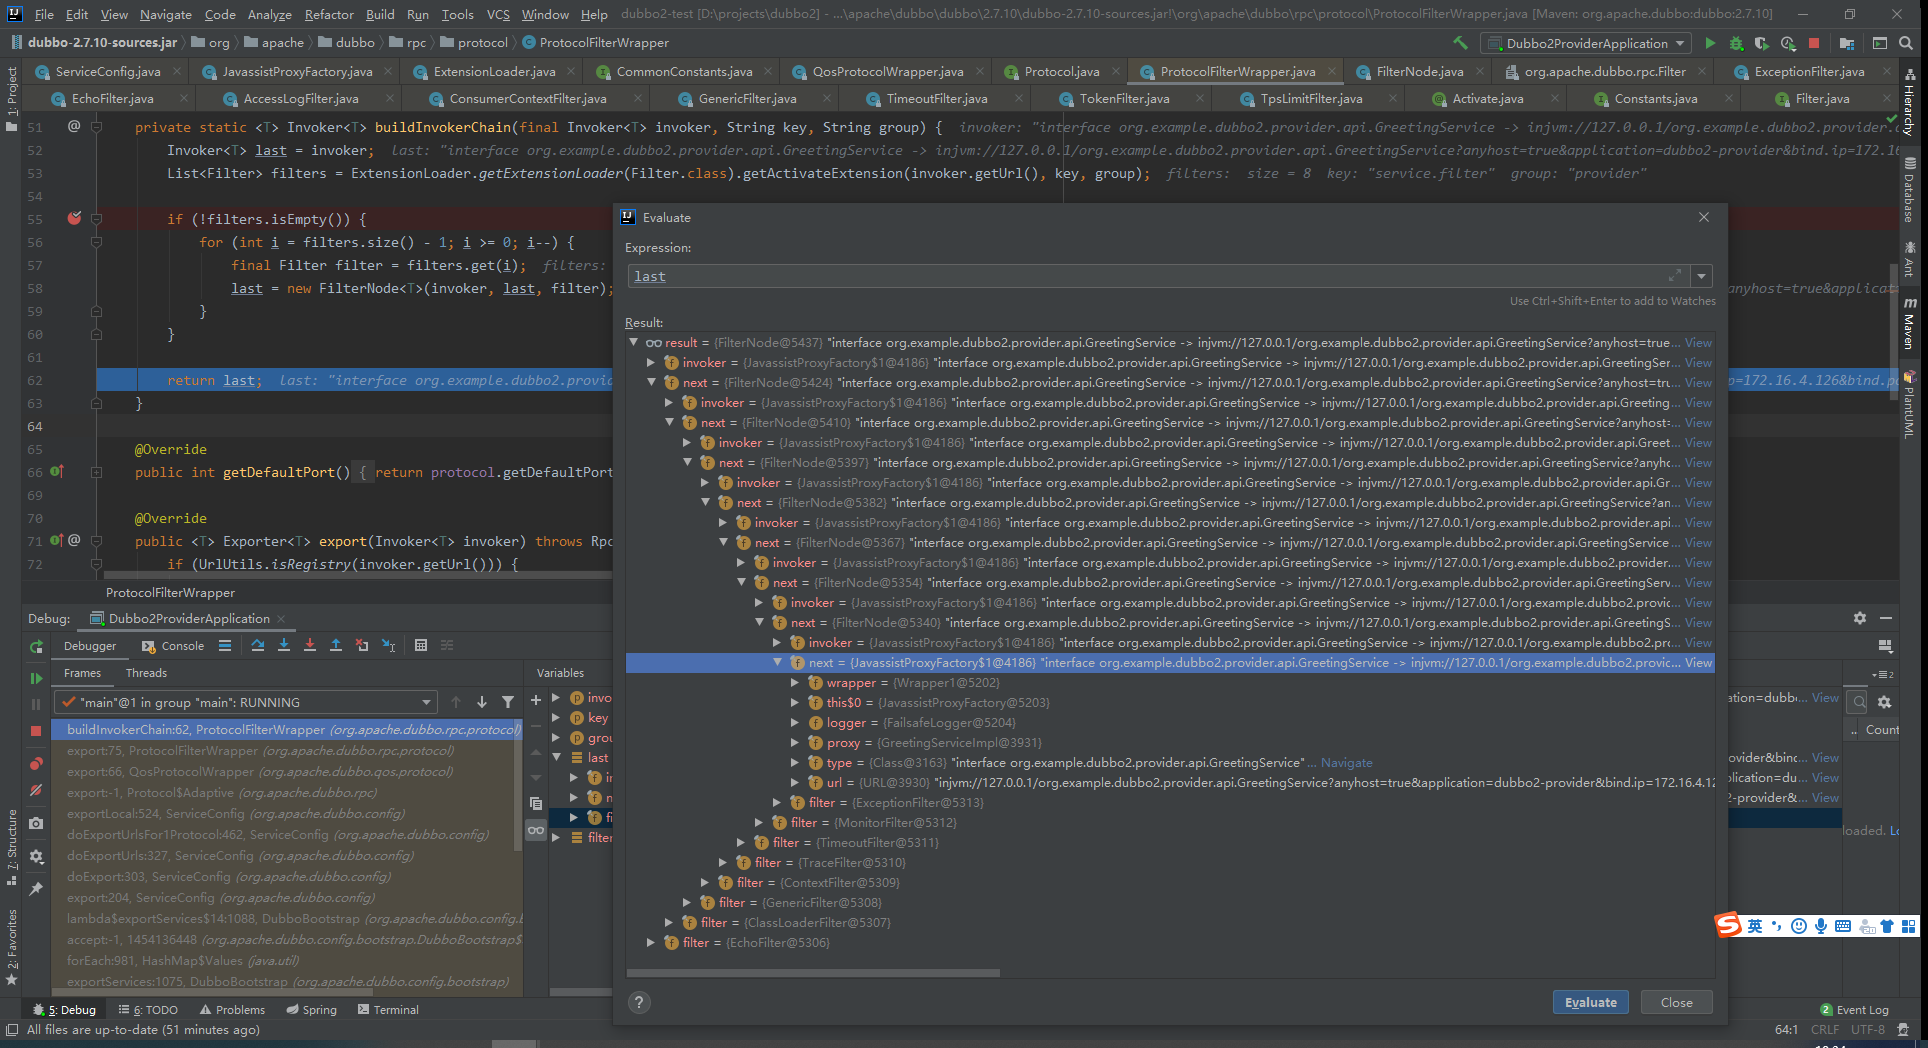
Task: Click Run to Cursor icon
Action: tap(389, 646)
